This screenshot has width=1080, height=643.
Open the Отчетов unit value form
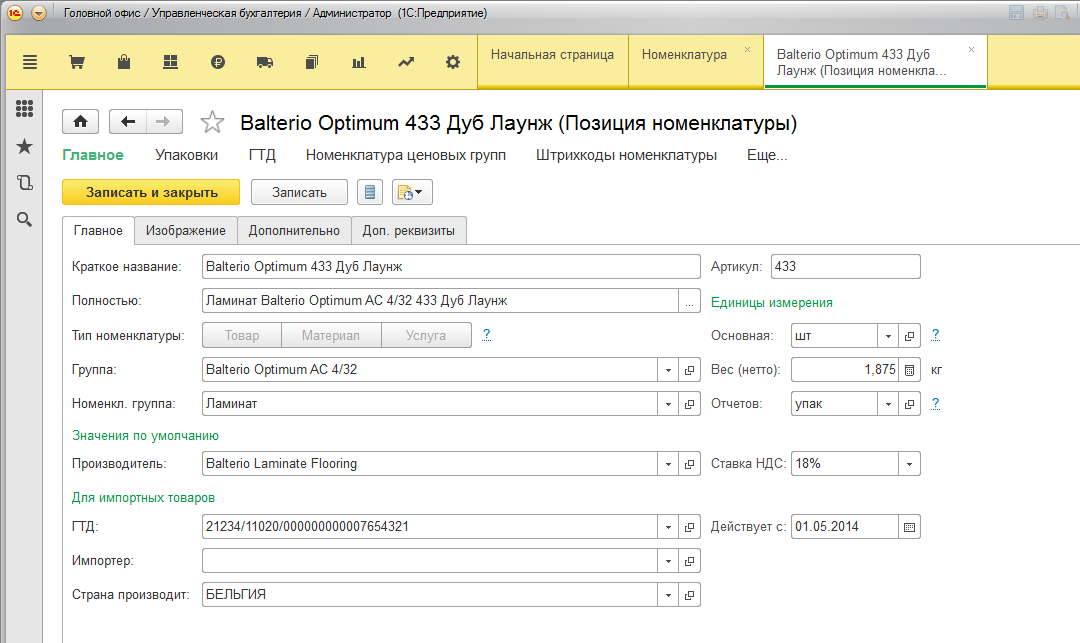tap(909, 404)
